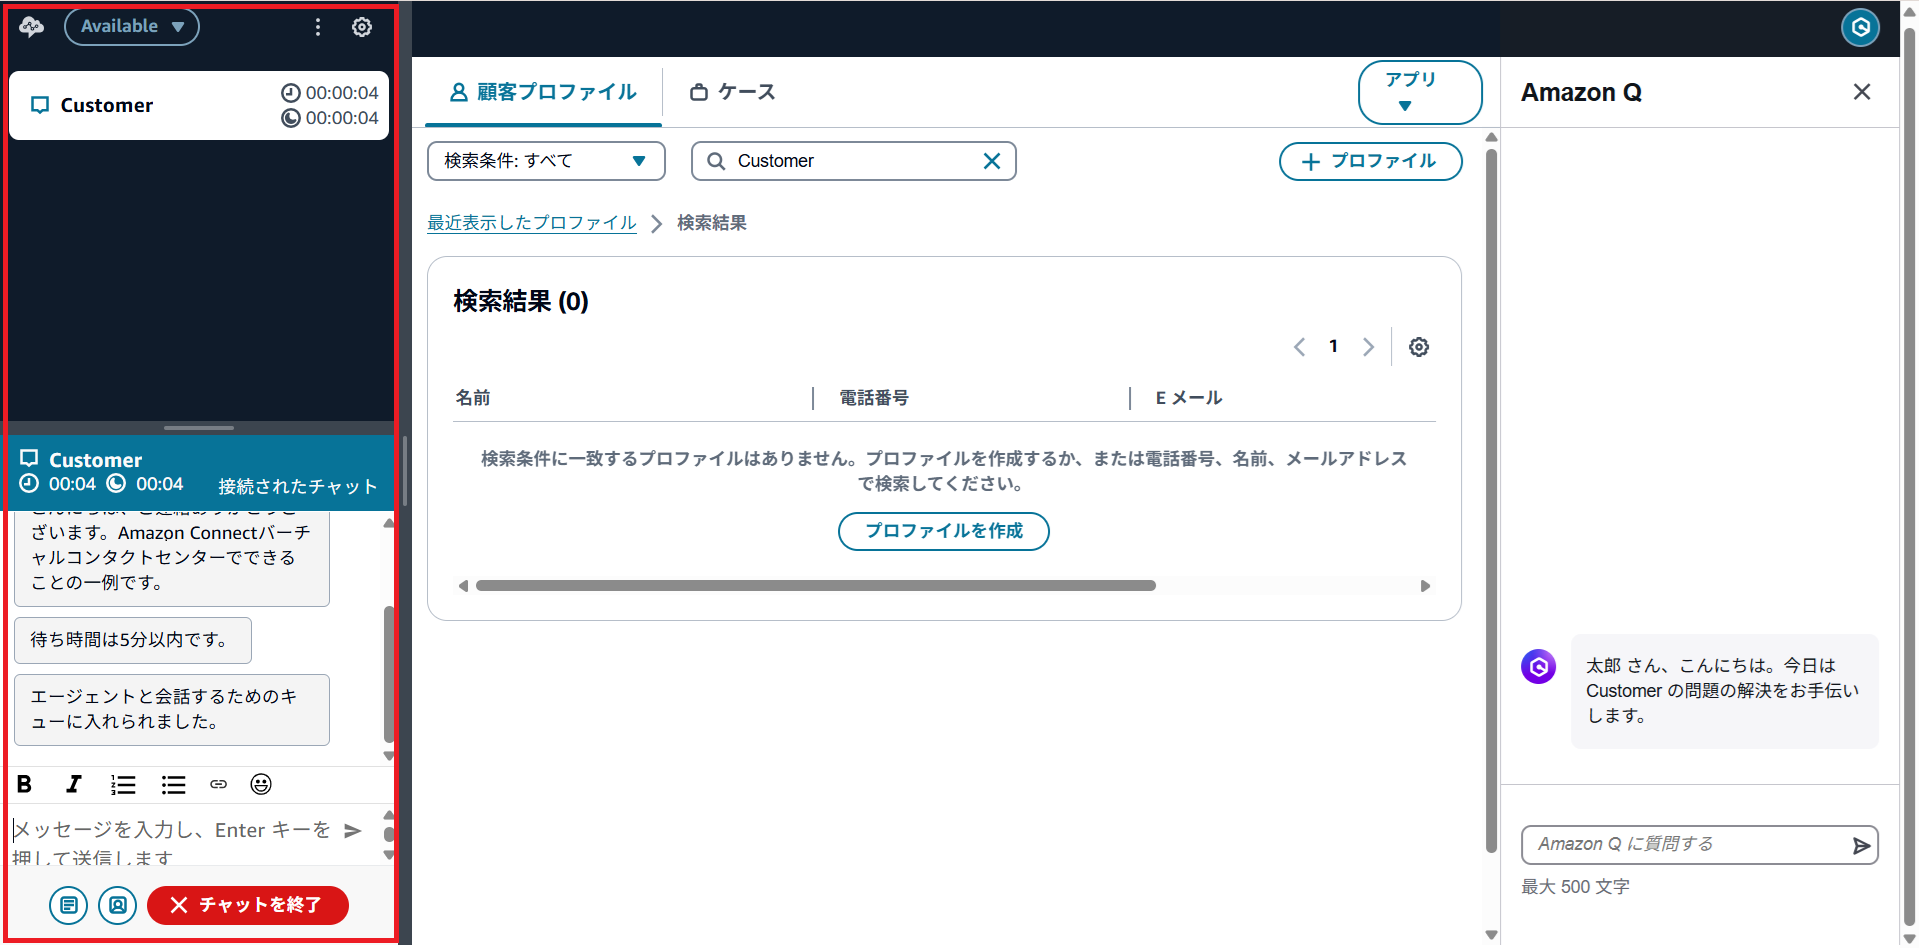
Task: Click page number 1 in pagination
Action: [x=1333, y=347]
